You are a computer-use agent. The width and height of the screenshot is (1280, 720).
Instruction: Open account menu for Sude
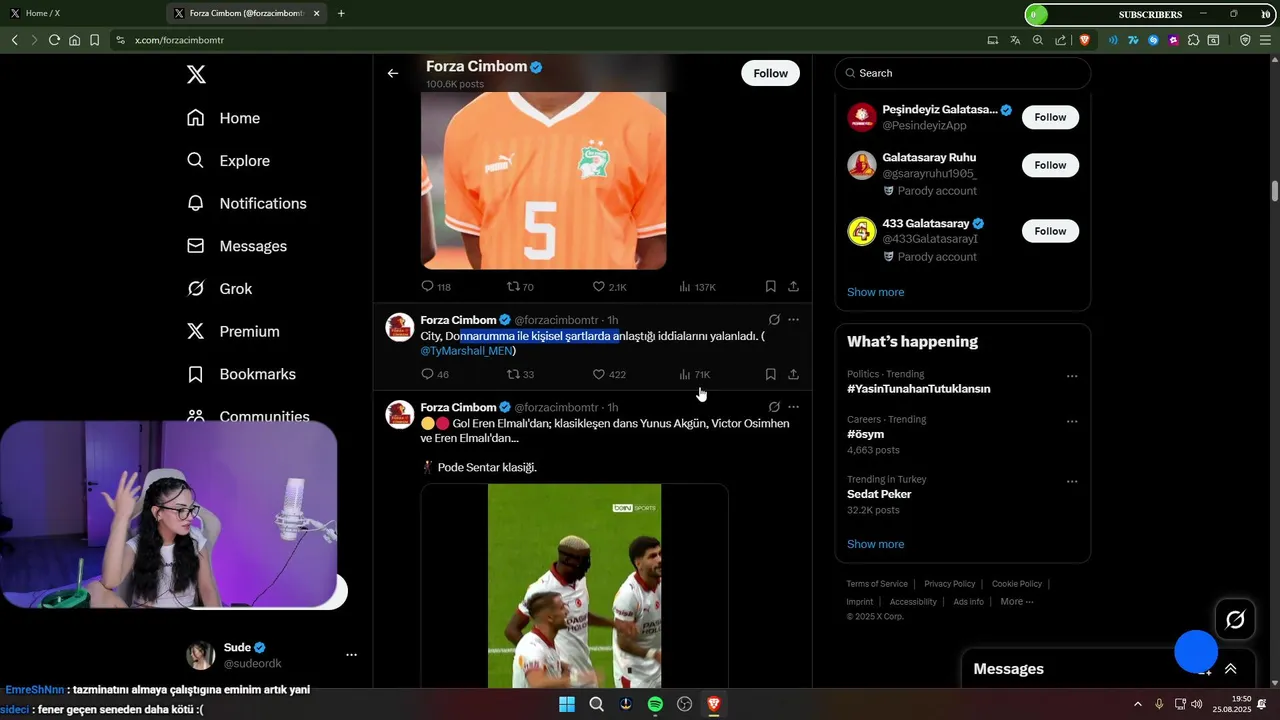(x=351, y=655)
